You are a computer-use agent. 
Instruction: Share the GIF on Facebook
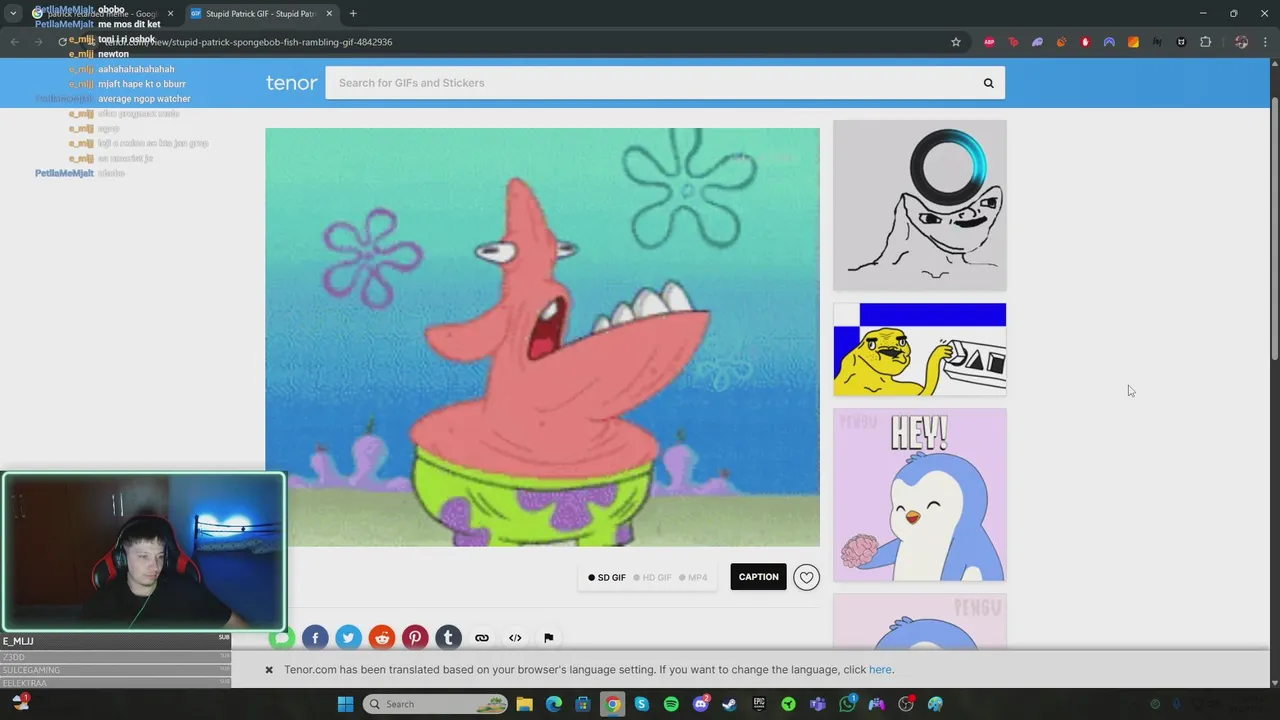315,638
